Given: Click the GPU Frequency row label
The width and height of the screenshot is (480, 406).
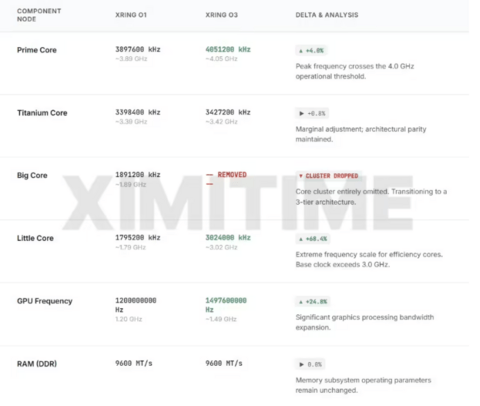Looking at the screenshot, I should (x=45, y=301).
